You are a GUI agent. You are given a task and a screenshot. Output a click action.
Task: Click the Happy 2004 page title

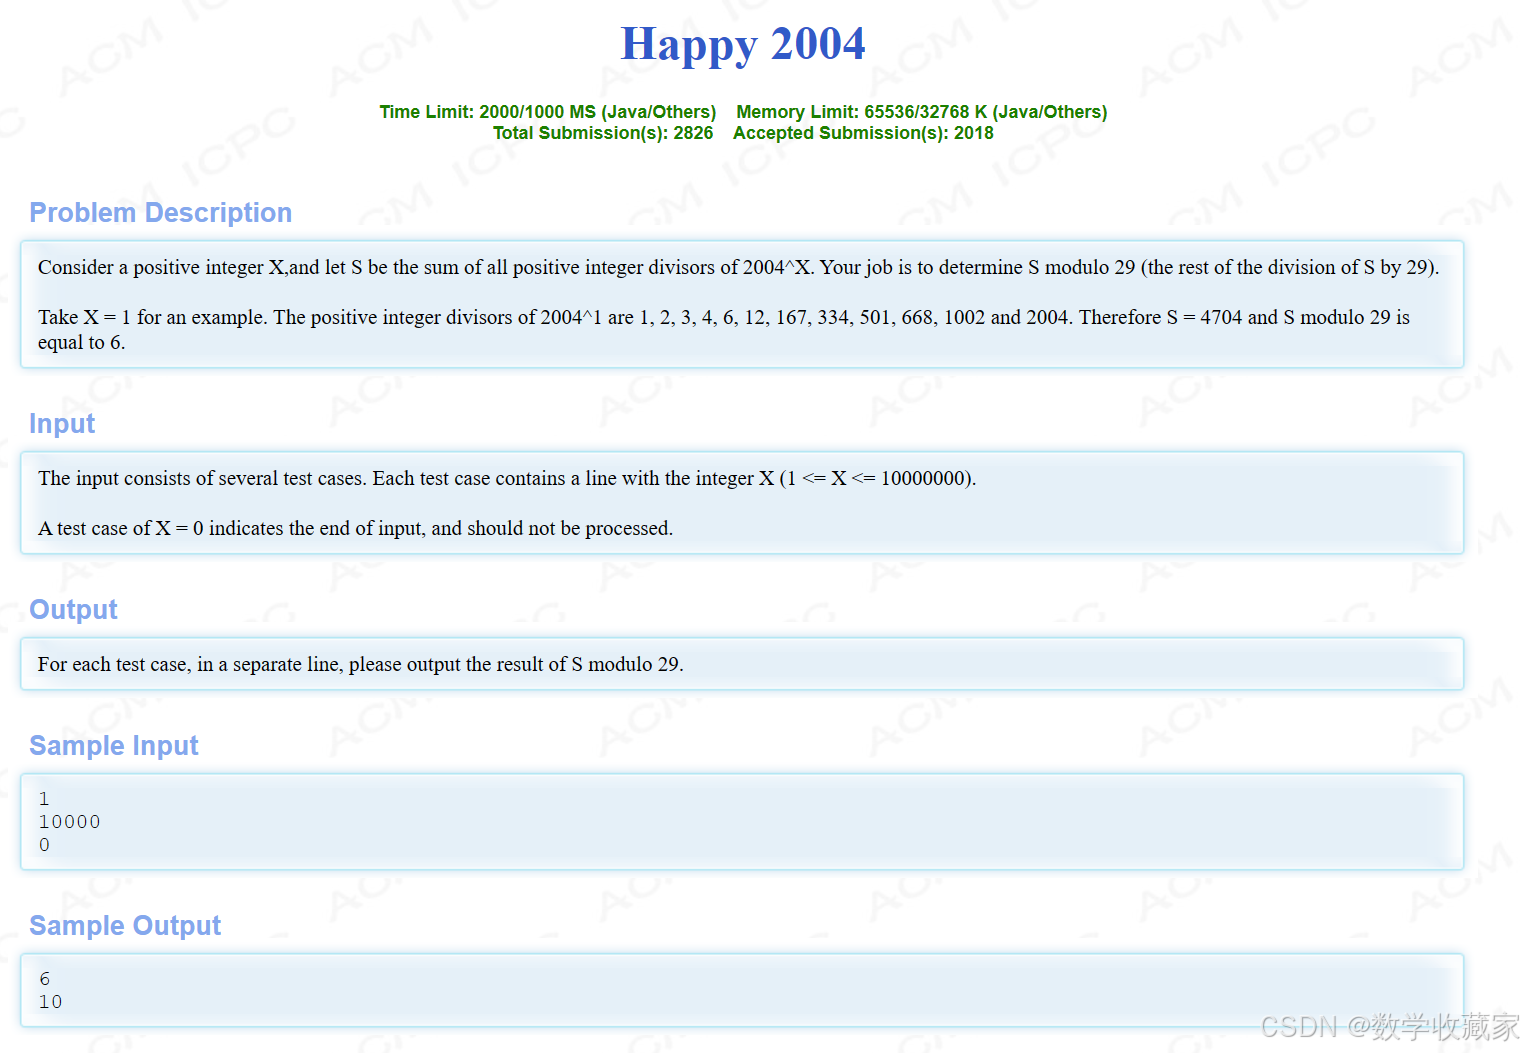743,44
